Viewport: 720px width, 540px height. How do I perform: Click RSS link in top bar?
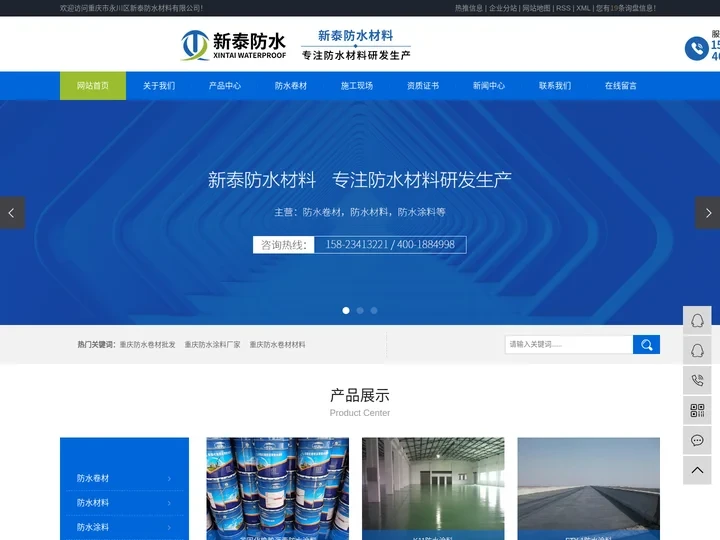[563, 8]
